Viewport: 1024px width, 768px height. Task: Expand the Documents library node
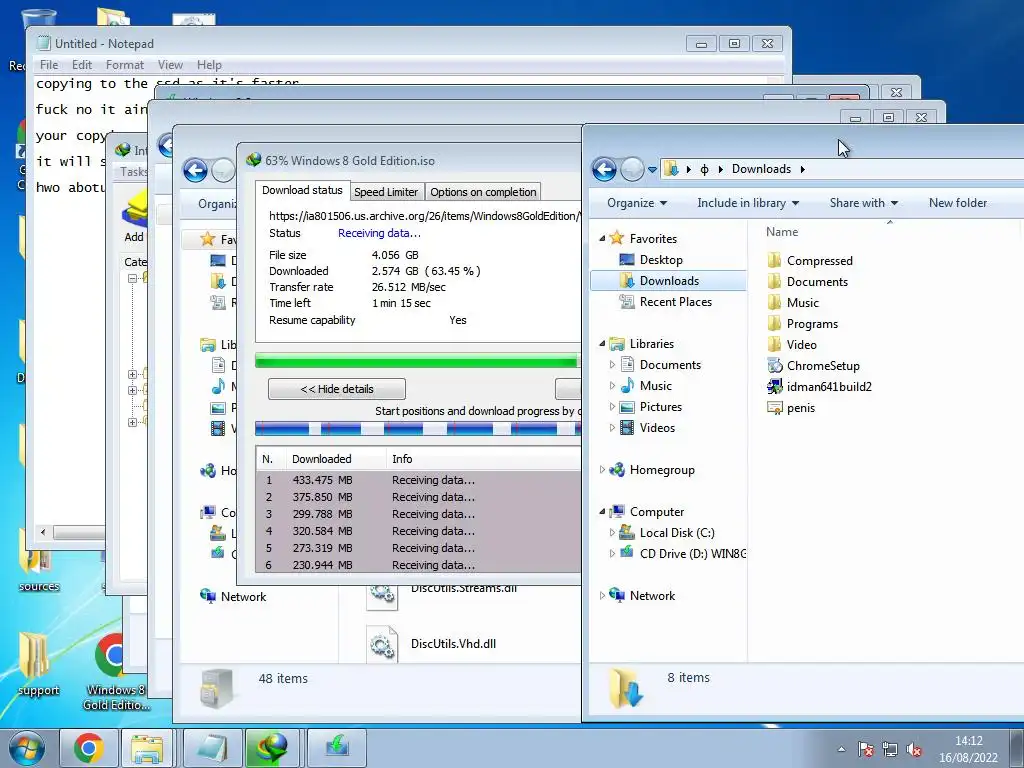[x=612, y=365]
